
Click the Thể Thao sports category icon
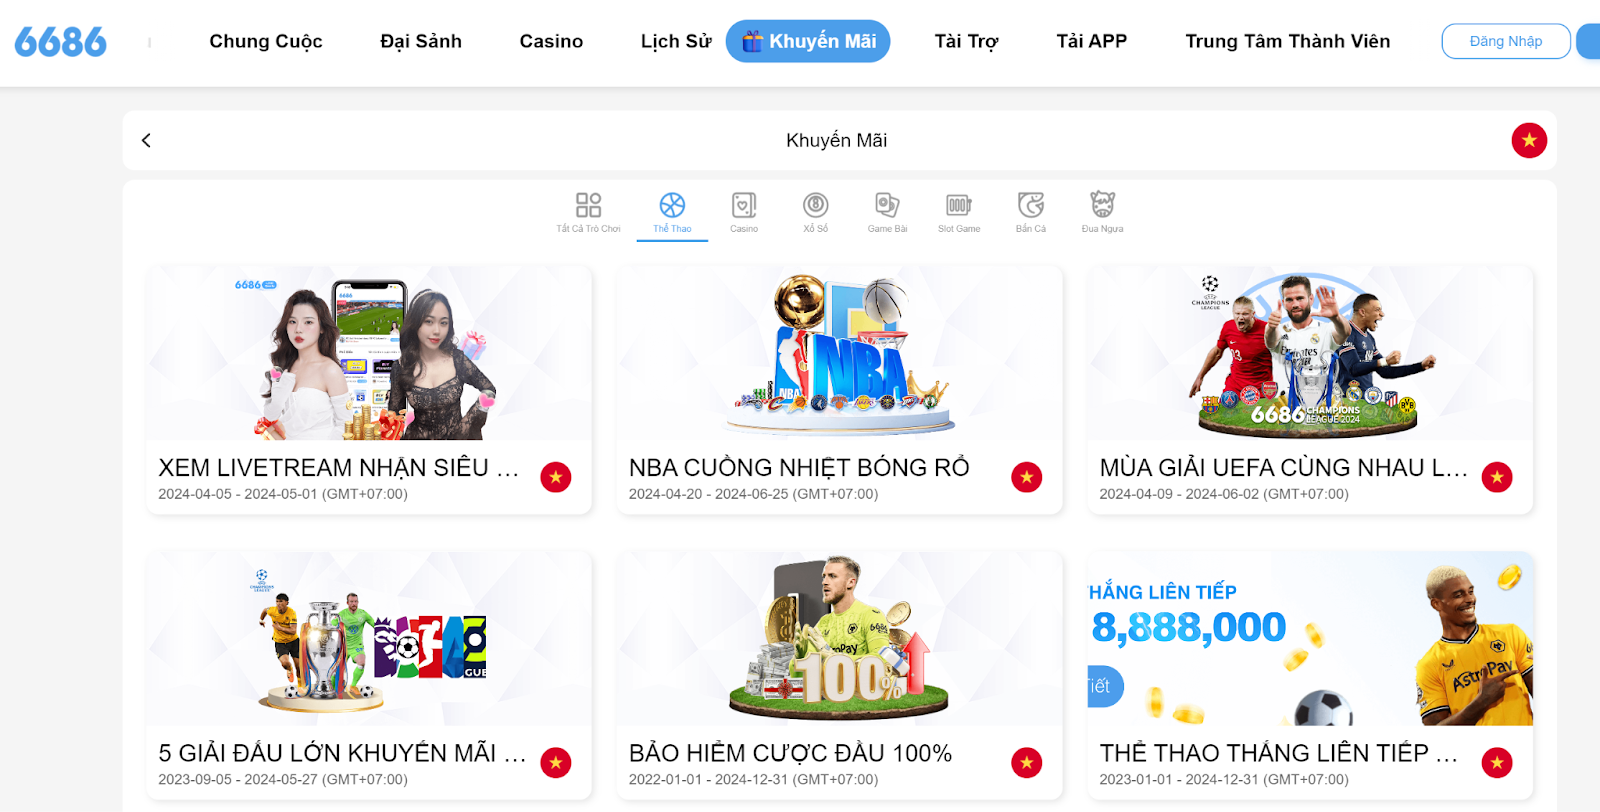click(672, 205)
